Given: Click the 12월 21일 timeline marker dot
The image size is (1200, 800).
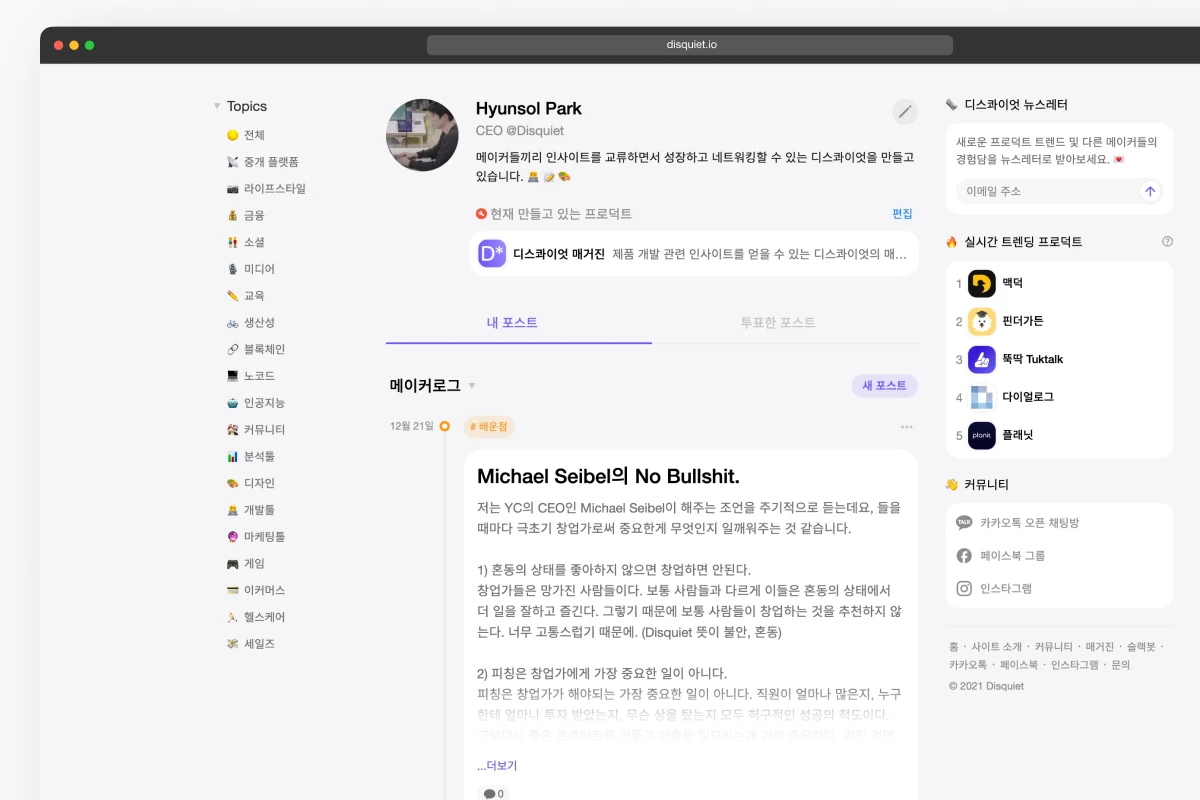Looking at the screenshot, I should [x=445, y=427].
